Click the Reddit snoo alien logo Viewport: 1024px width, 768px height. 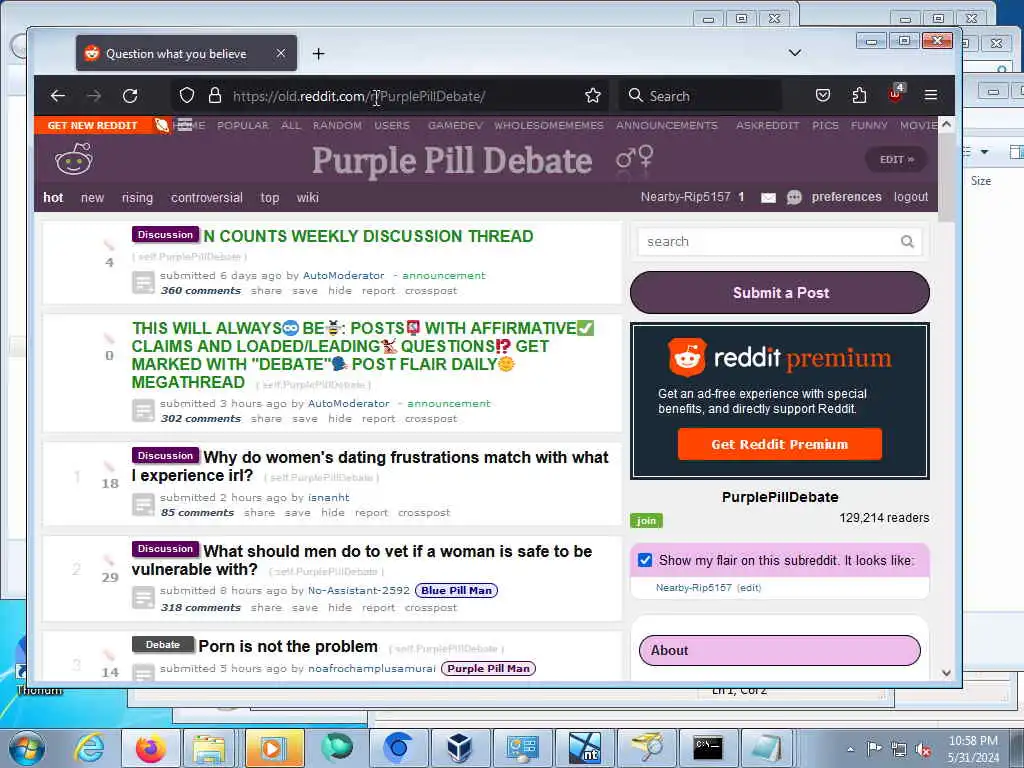74,159
